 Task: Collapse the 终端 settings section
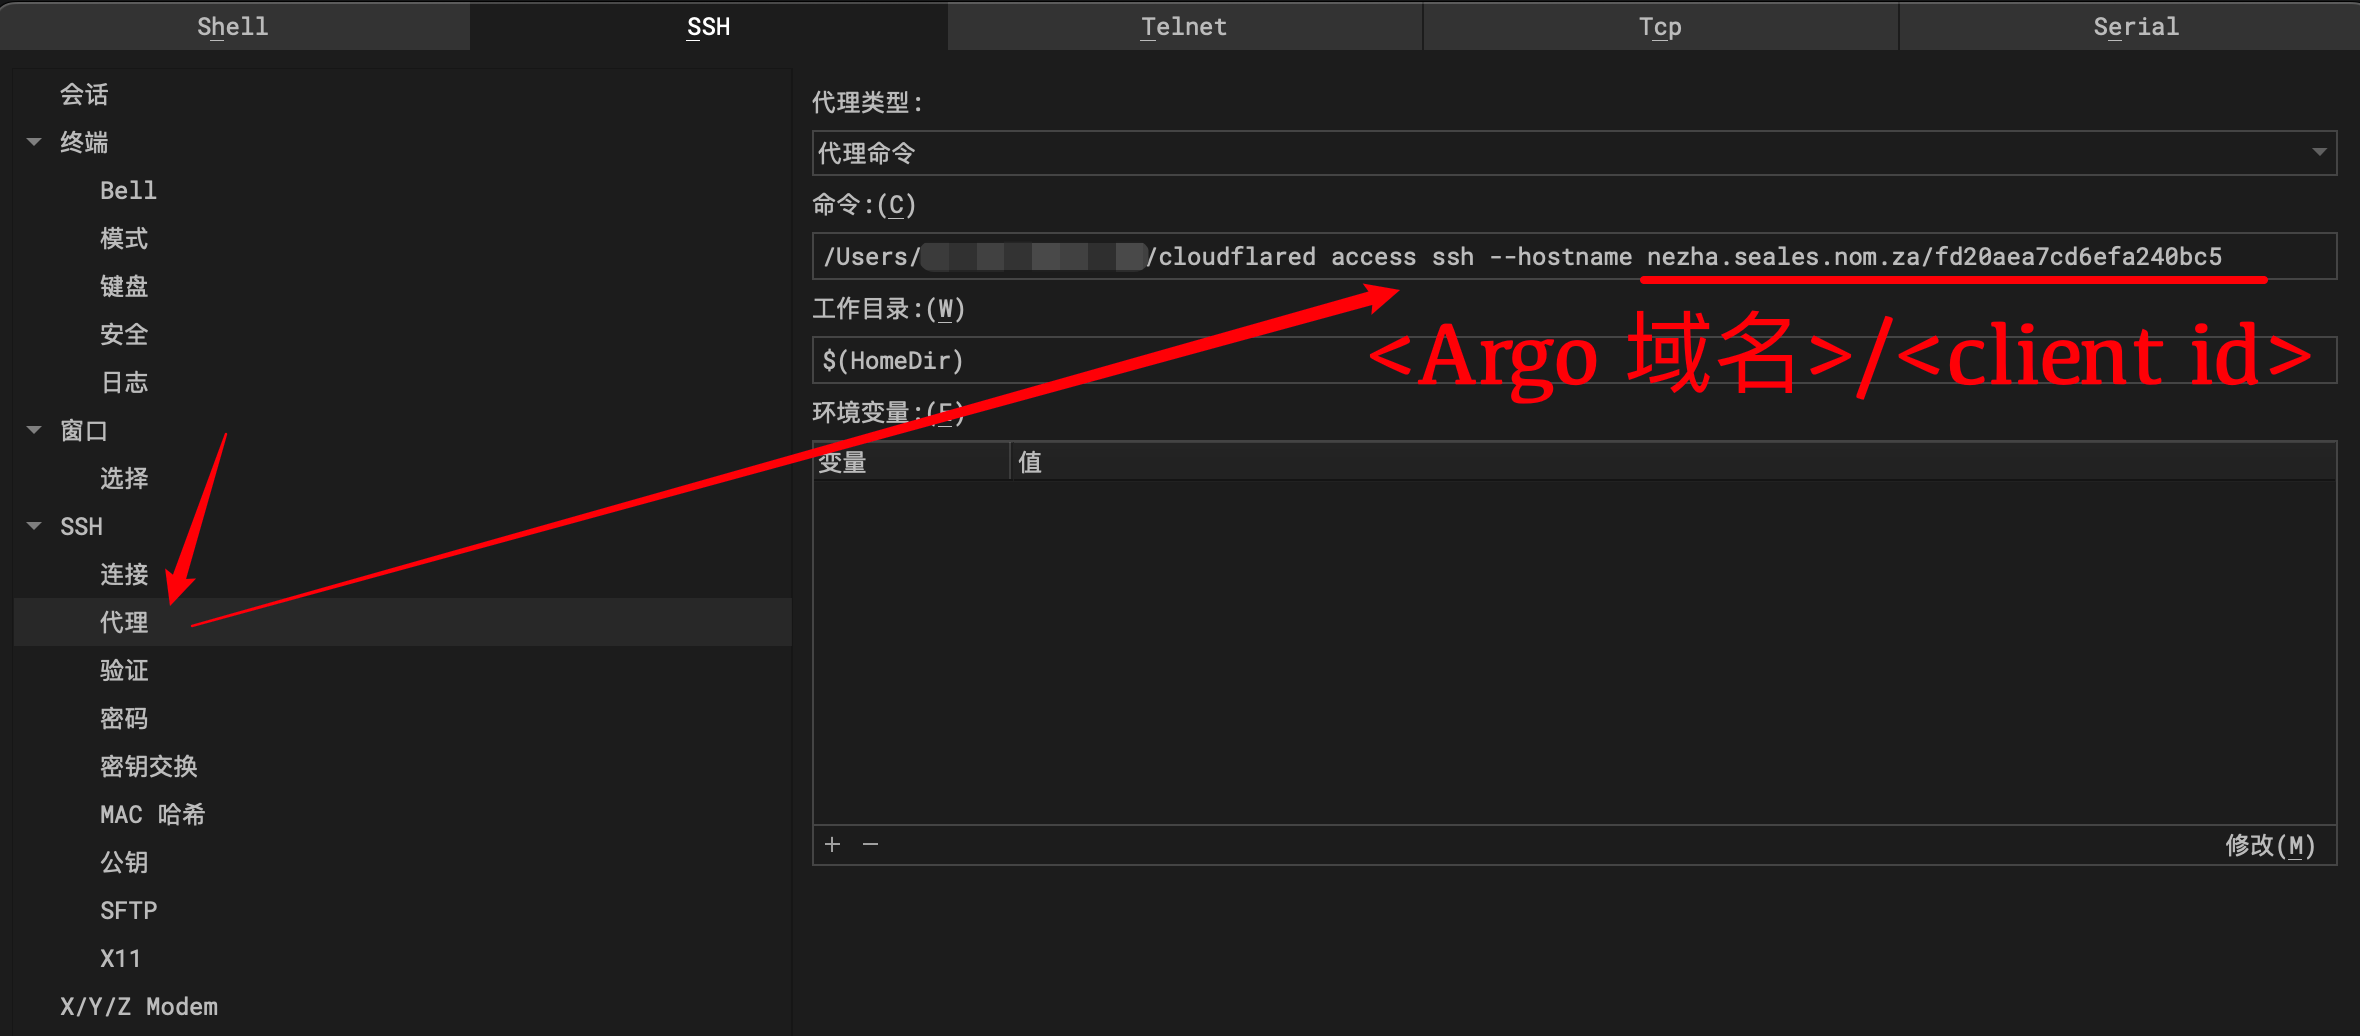[x=33, y=142]
